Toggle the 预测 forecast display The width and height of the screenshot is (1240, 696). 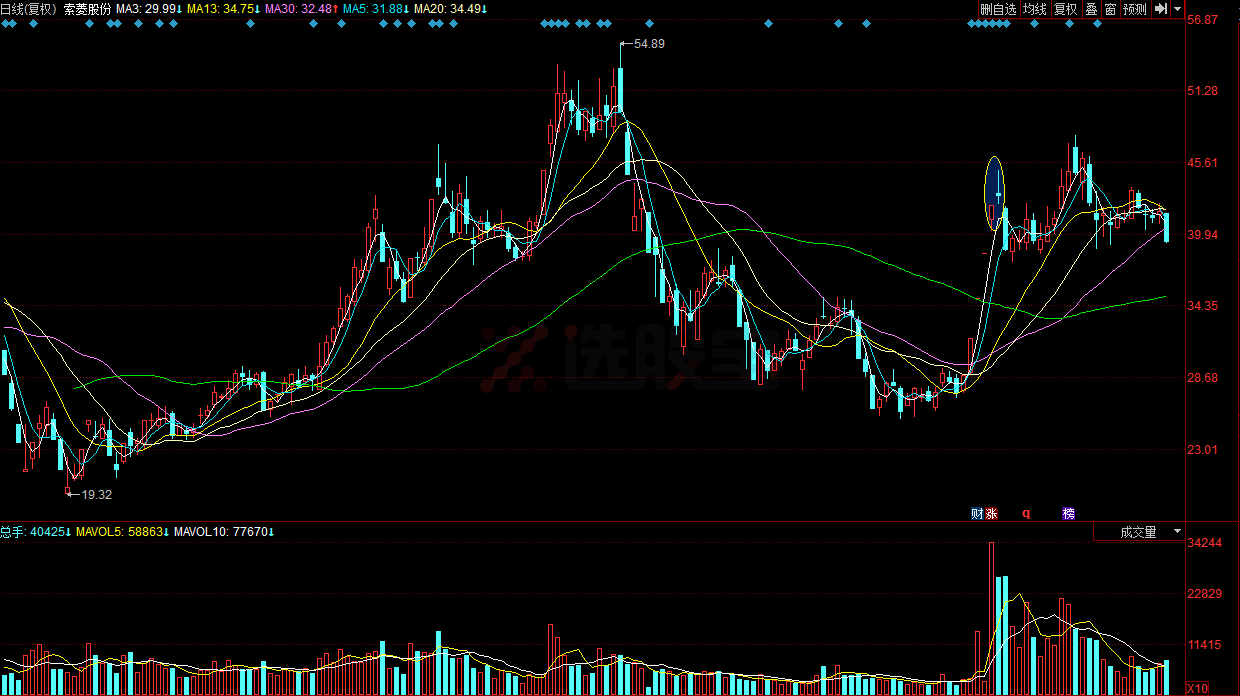[1134, 9]
